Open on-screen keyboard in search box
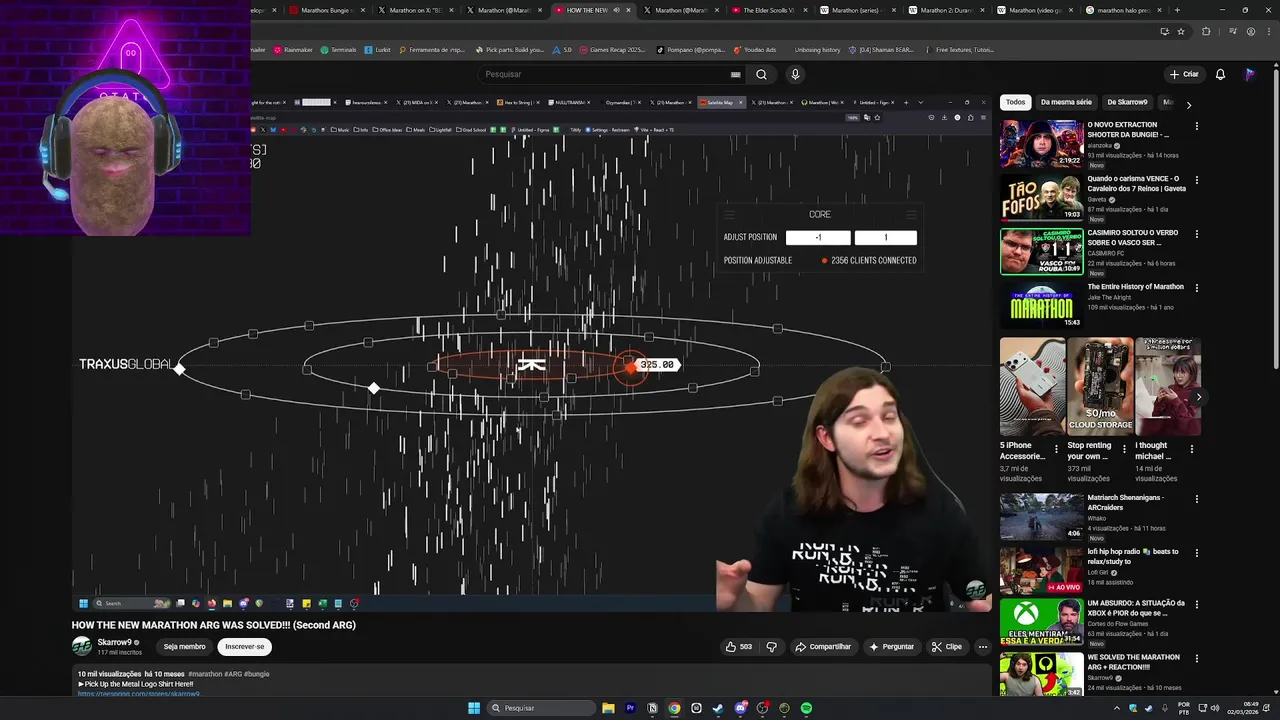This screenshot has width=1280, height=720. 736,74
